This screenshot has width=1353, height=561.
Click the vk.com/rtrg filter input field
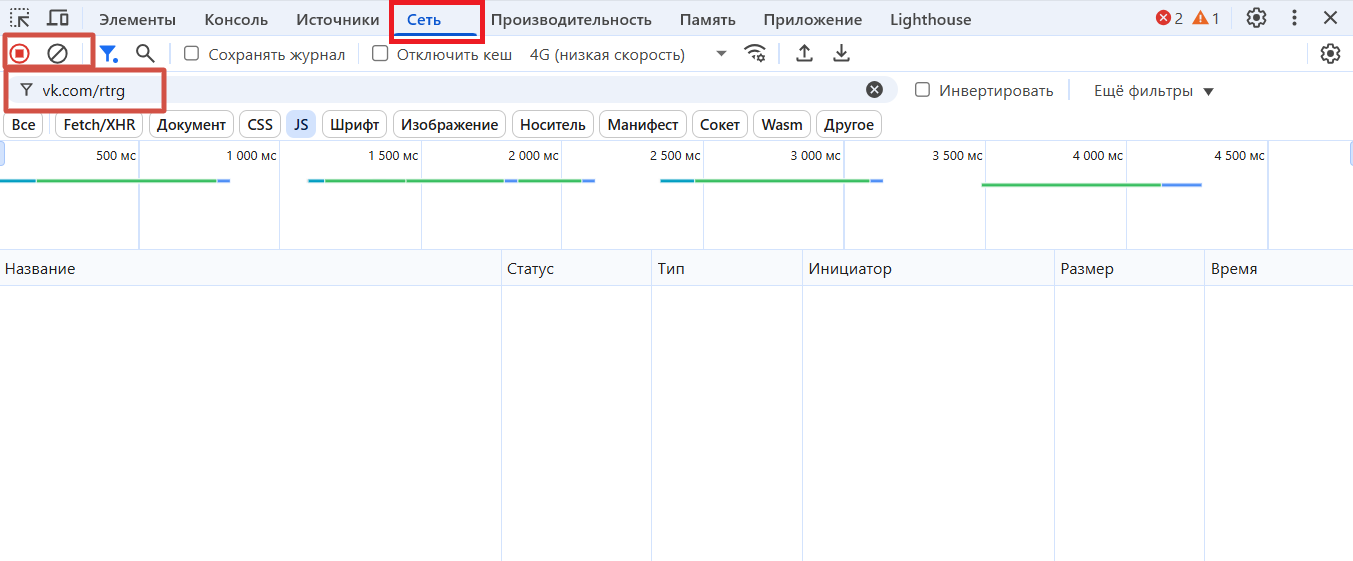point(450,90)
